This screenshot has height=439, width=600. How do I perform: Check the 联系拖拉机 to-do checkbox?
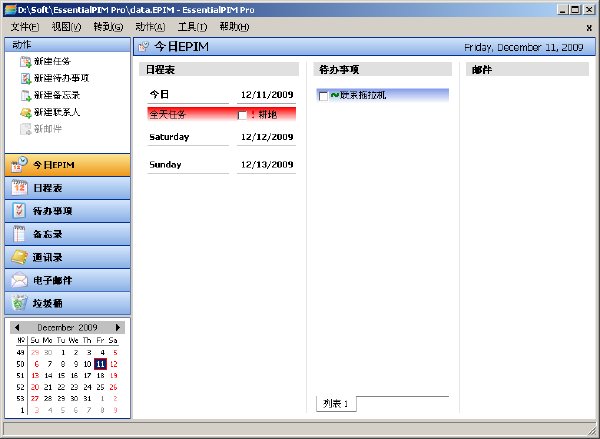323,96
